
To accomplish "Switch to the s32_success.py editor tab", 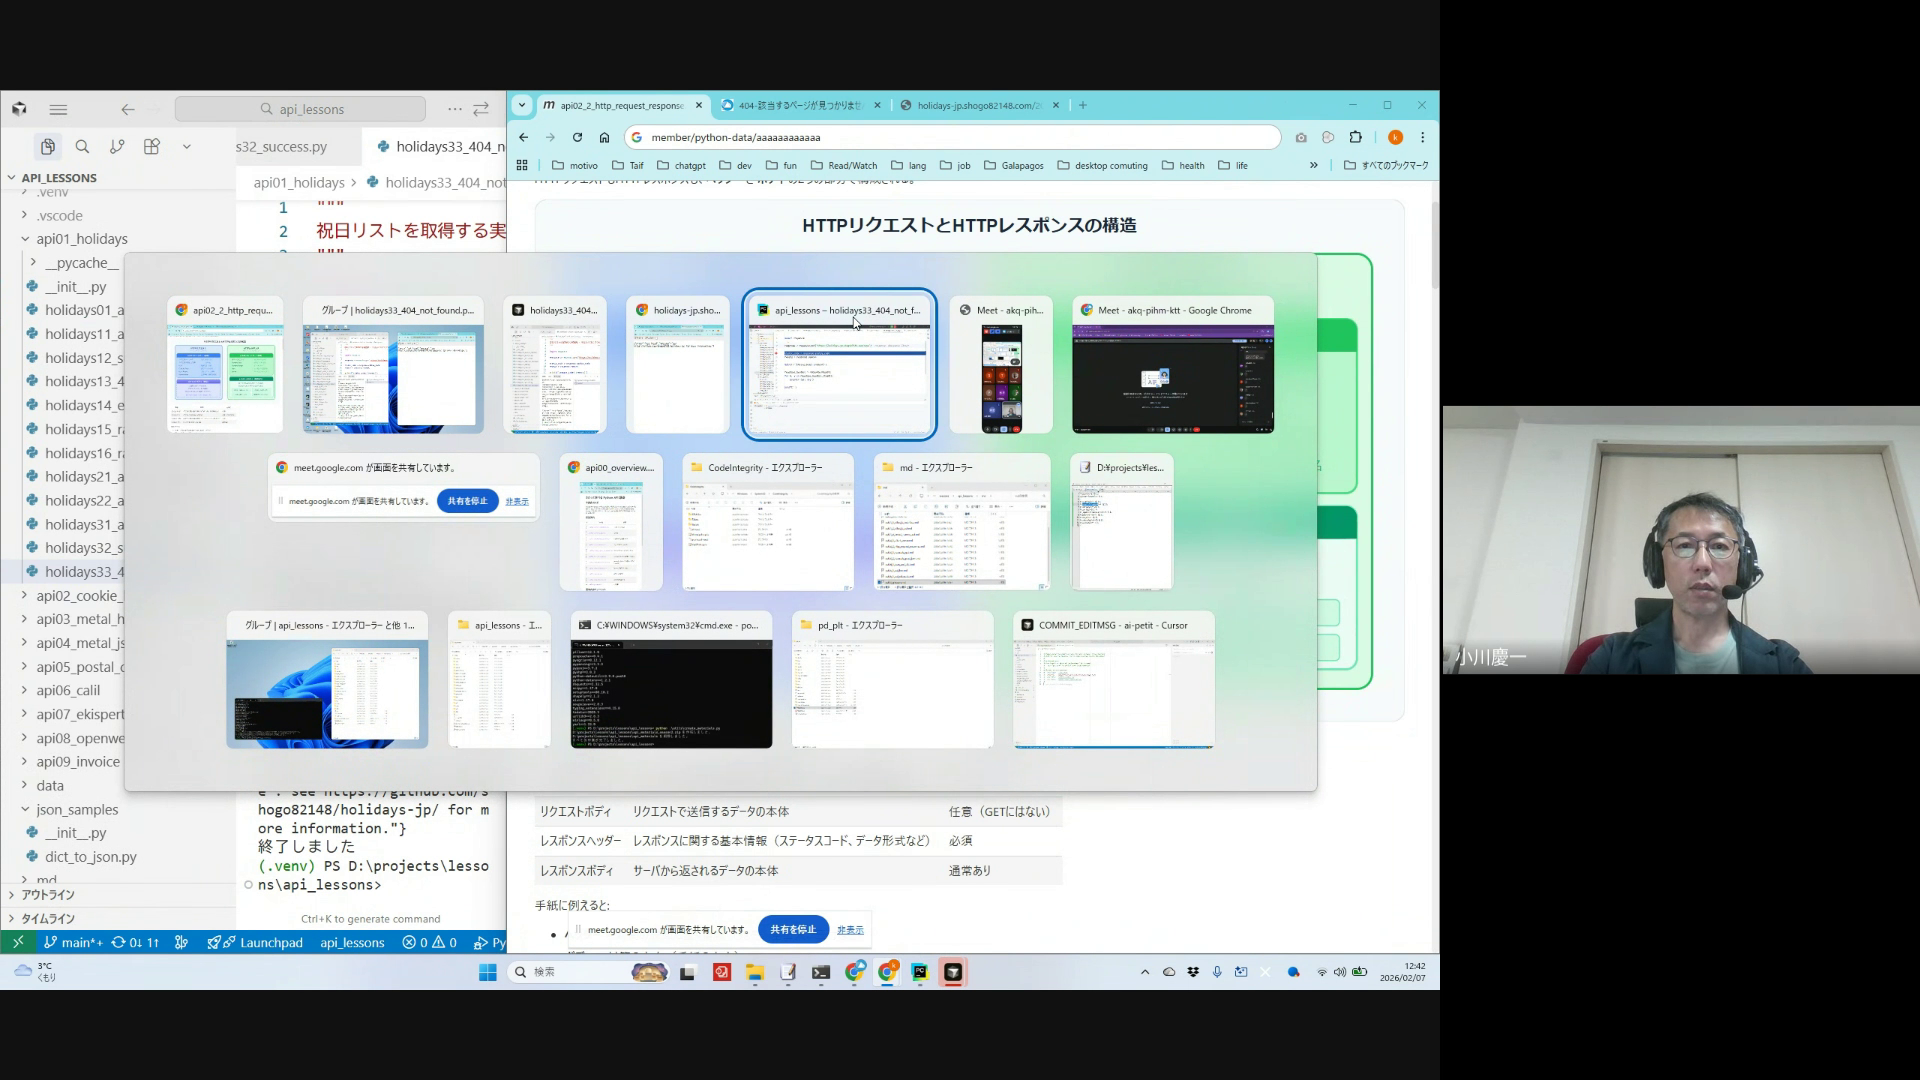I will click(x=282, y=147).
